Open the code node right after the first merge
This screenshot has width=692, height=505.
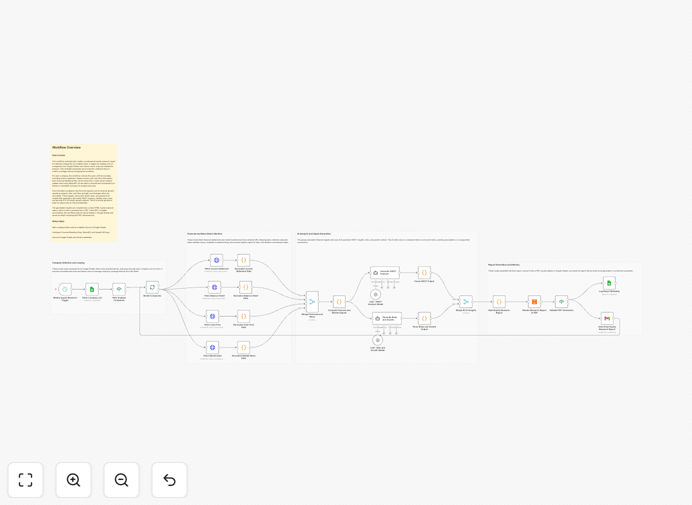pyautogui.click(x=339, y=302)
